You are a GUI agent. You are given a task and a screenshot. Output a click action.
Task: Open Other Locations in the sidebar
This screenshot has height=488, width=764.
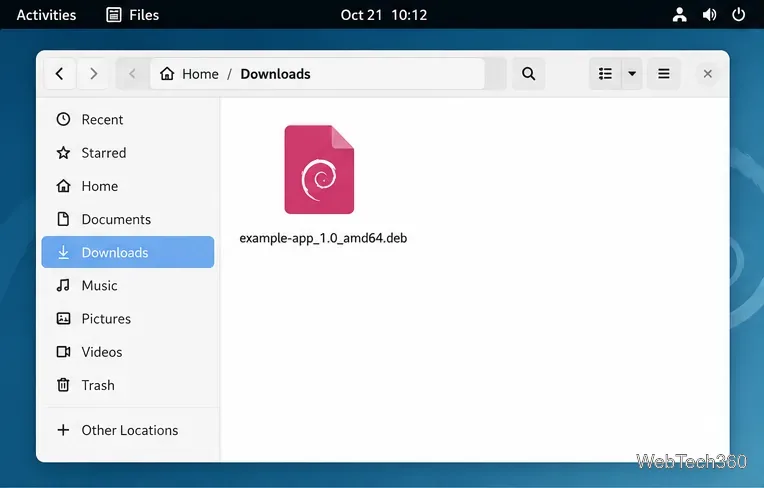[x=128, y=430]
